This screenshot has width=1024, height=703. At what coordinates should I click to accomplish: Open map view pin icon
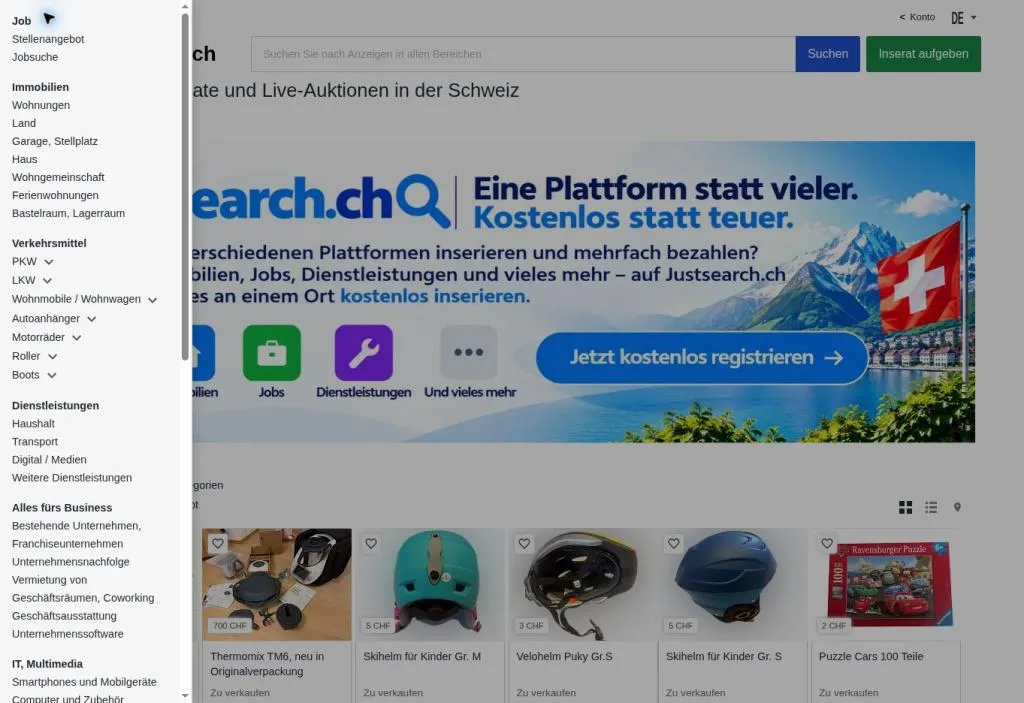pyautogui.click(x=957, y=508)
